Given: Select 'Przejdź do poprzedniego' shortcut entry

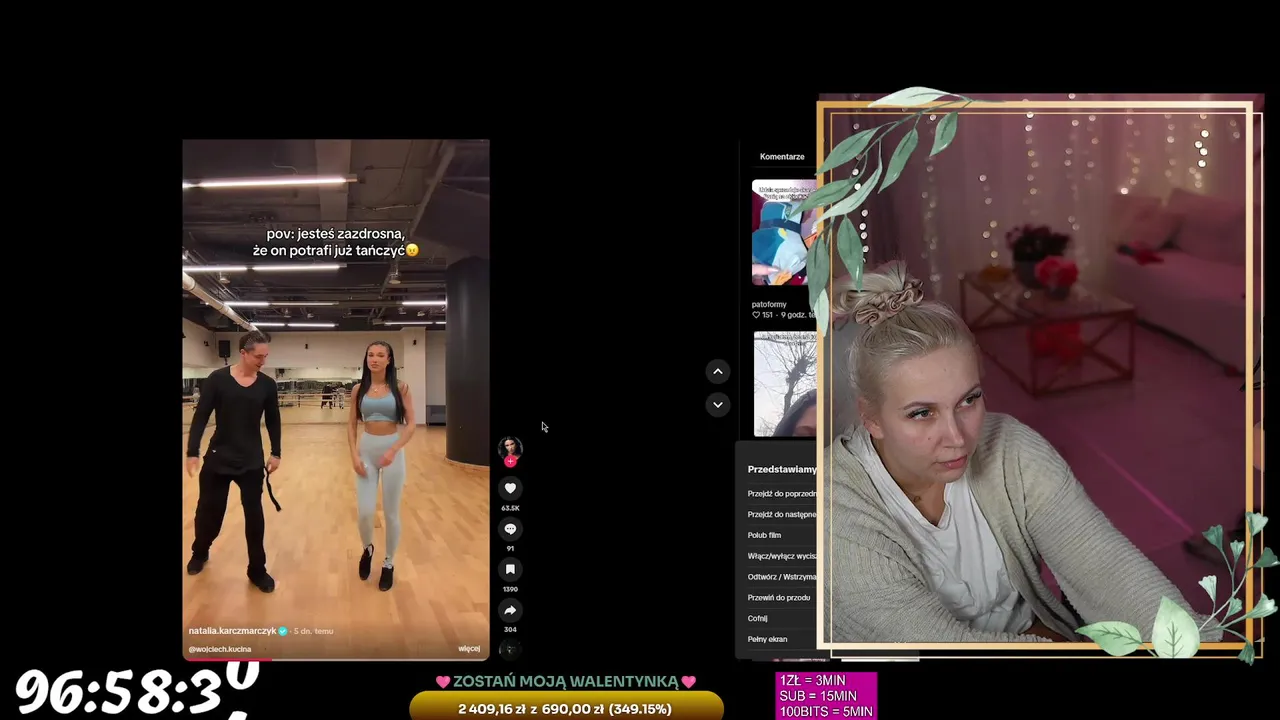Looking at the screenshot, I should [x=782, y=494].
